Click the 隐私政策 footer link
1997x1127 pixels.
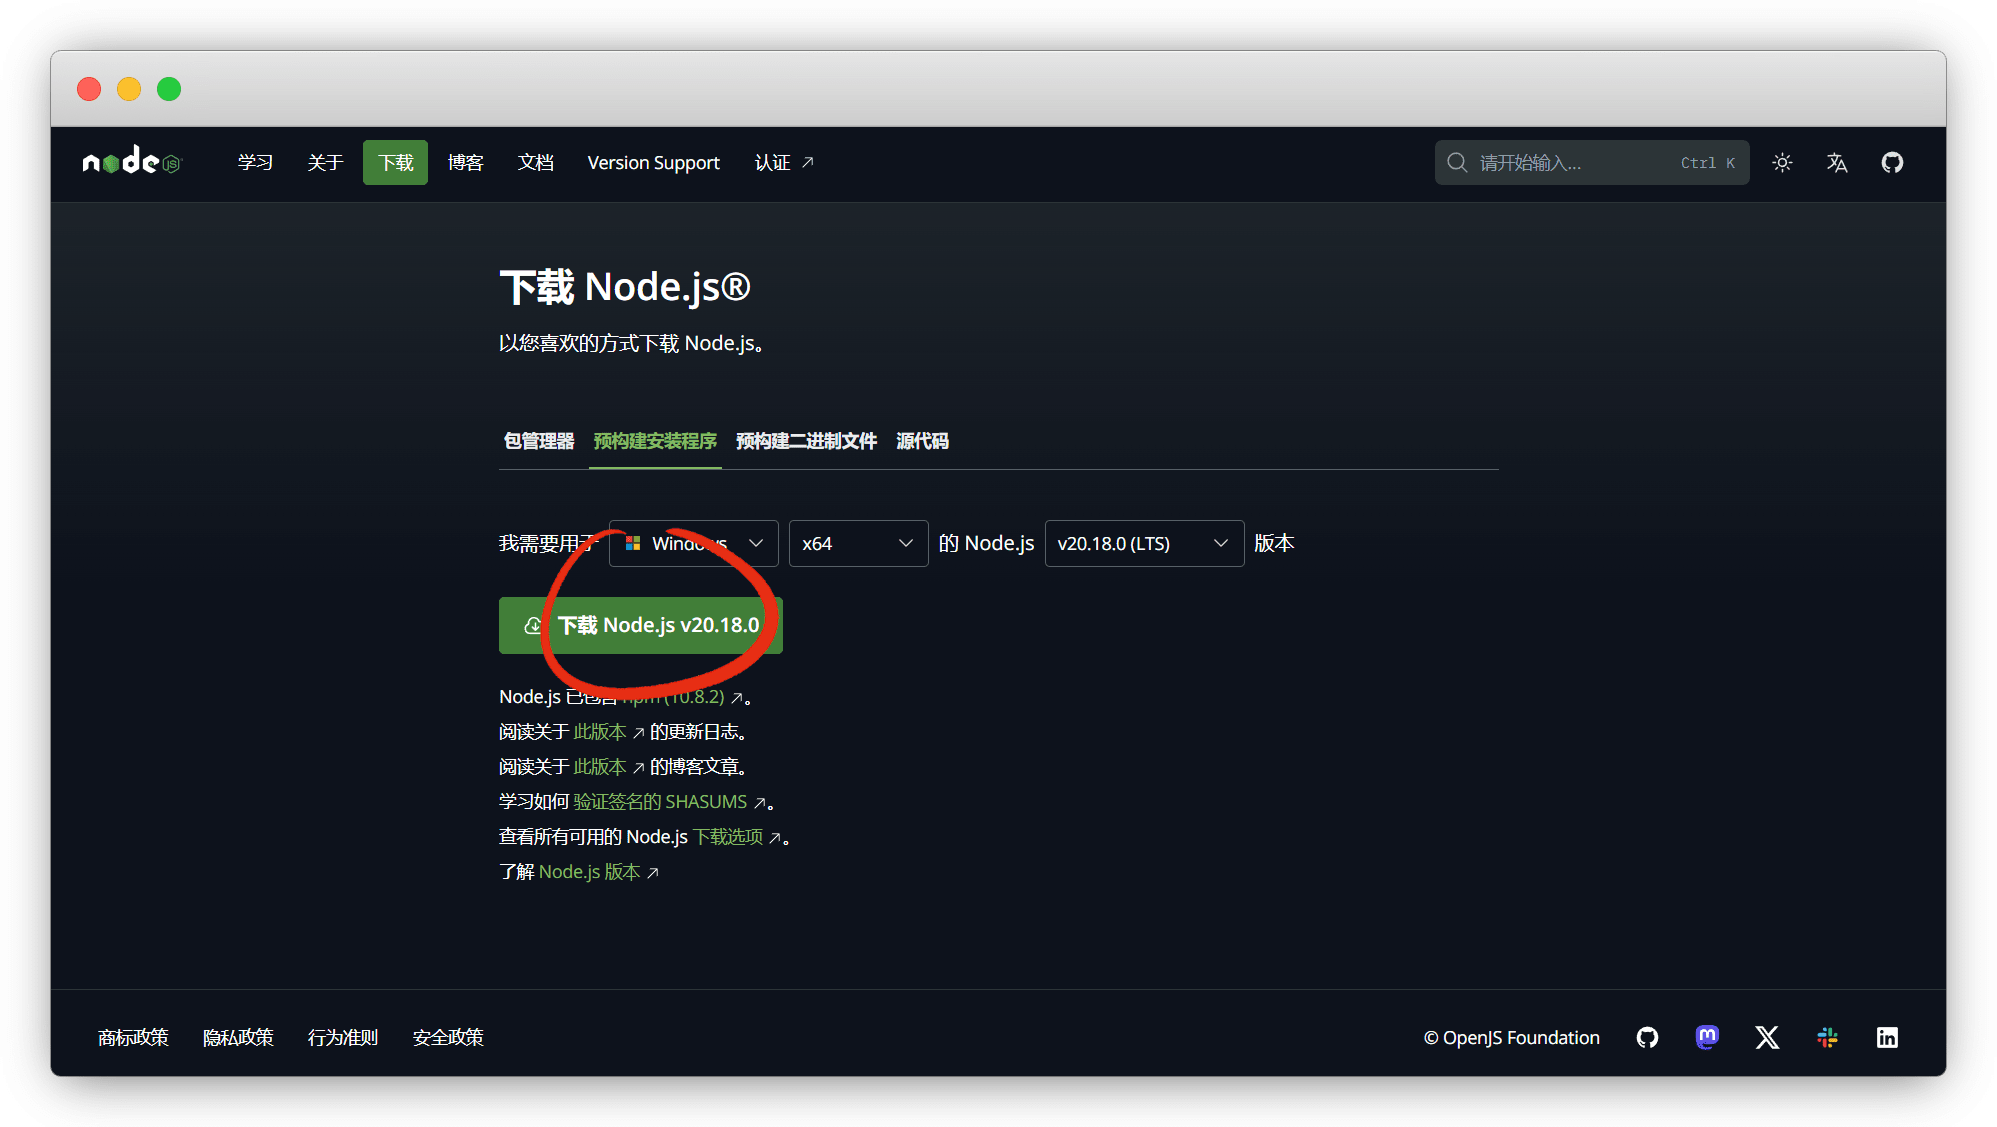coord(238,1037)
